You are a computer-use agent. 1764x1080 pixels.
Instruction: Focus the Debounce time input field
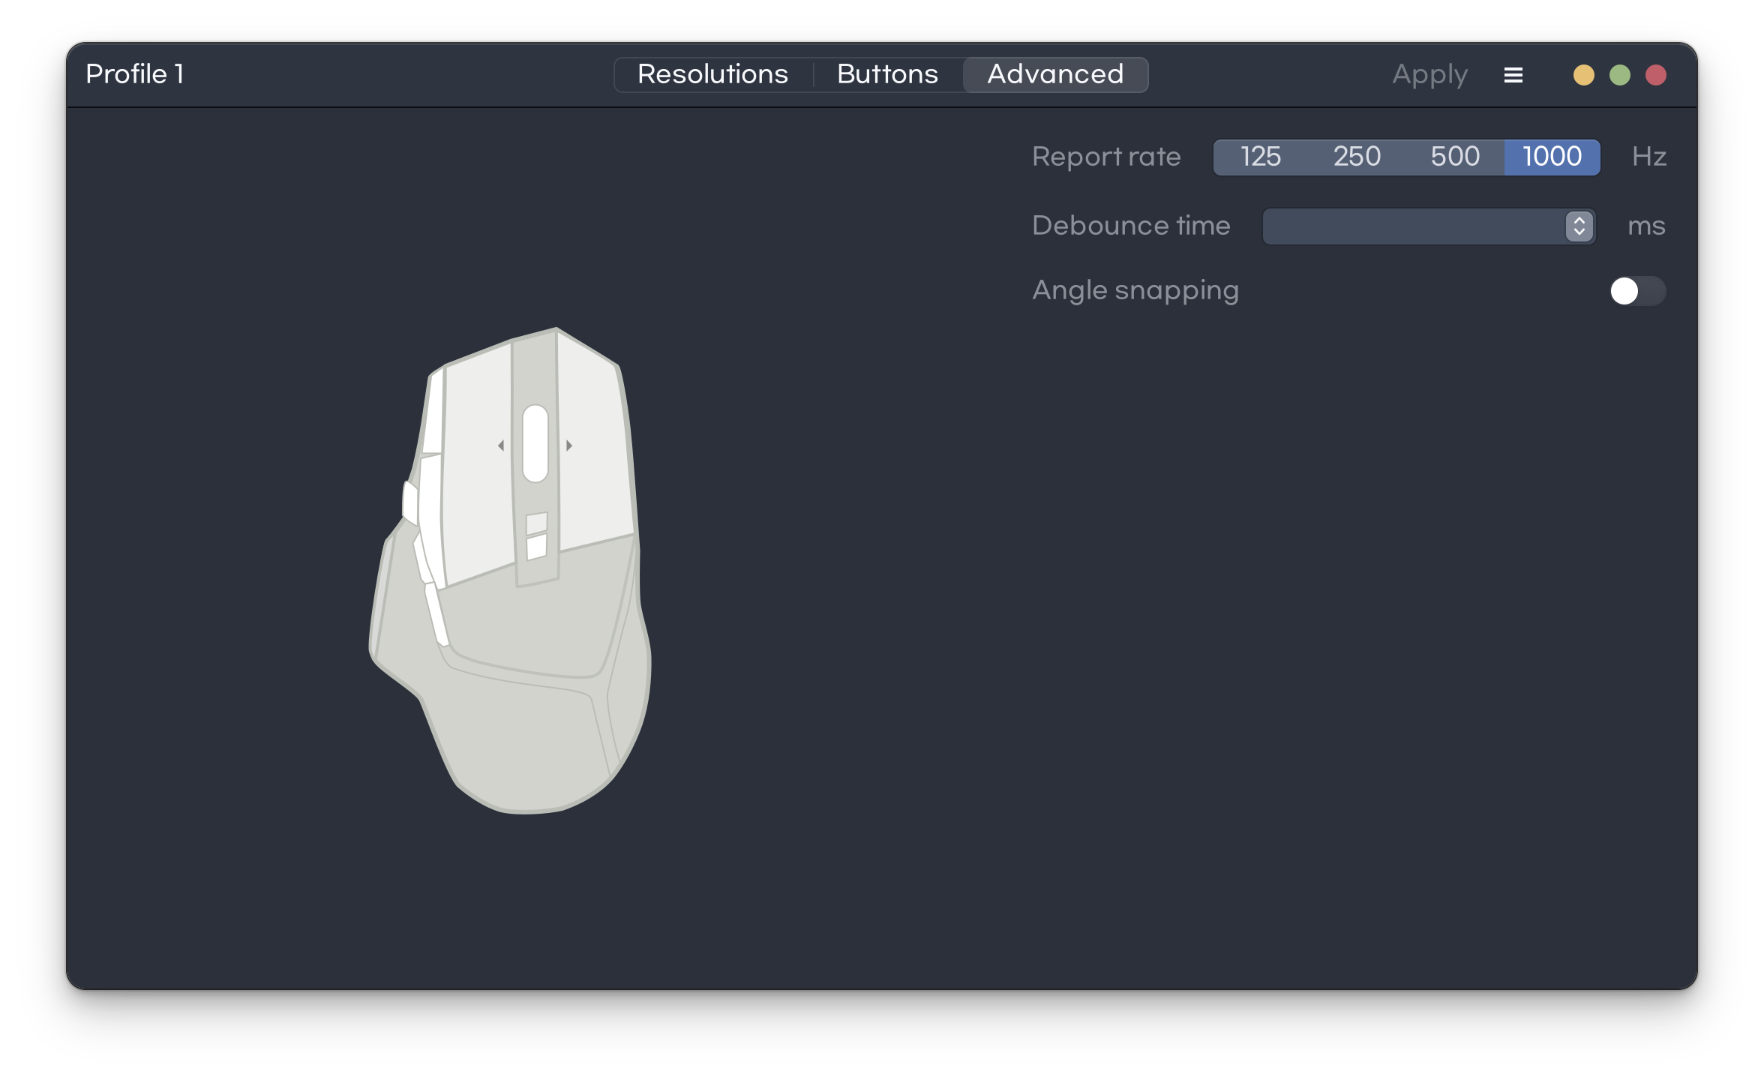1412,226
